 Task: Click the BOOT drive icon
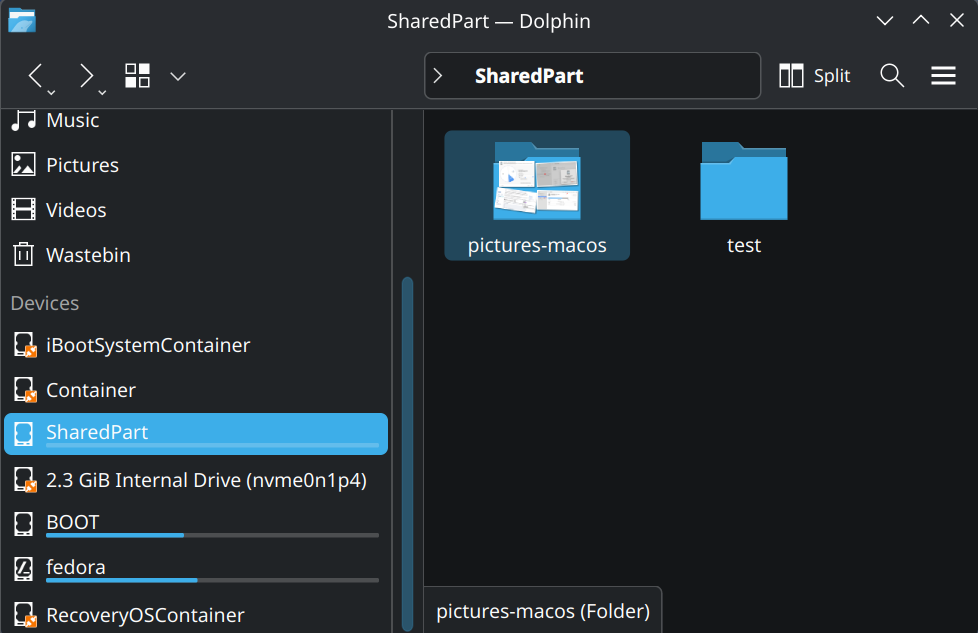(24, 524)
